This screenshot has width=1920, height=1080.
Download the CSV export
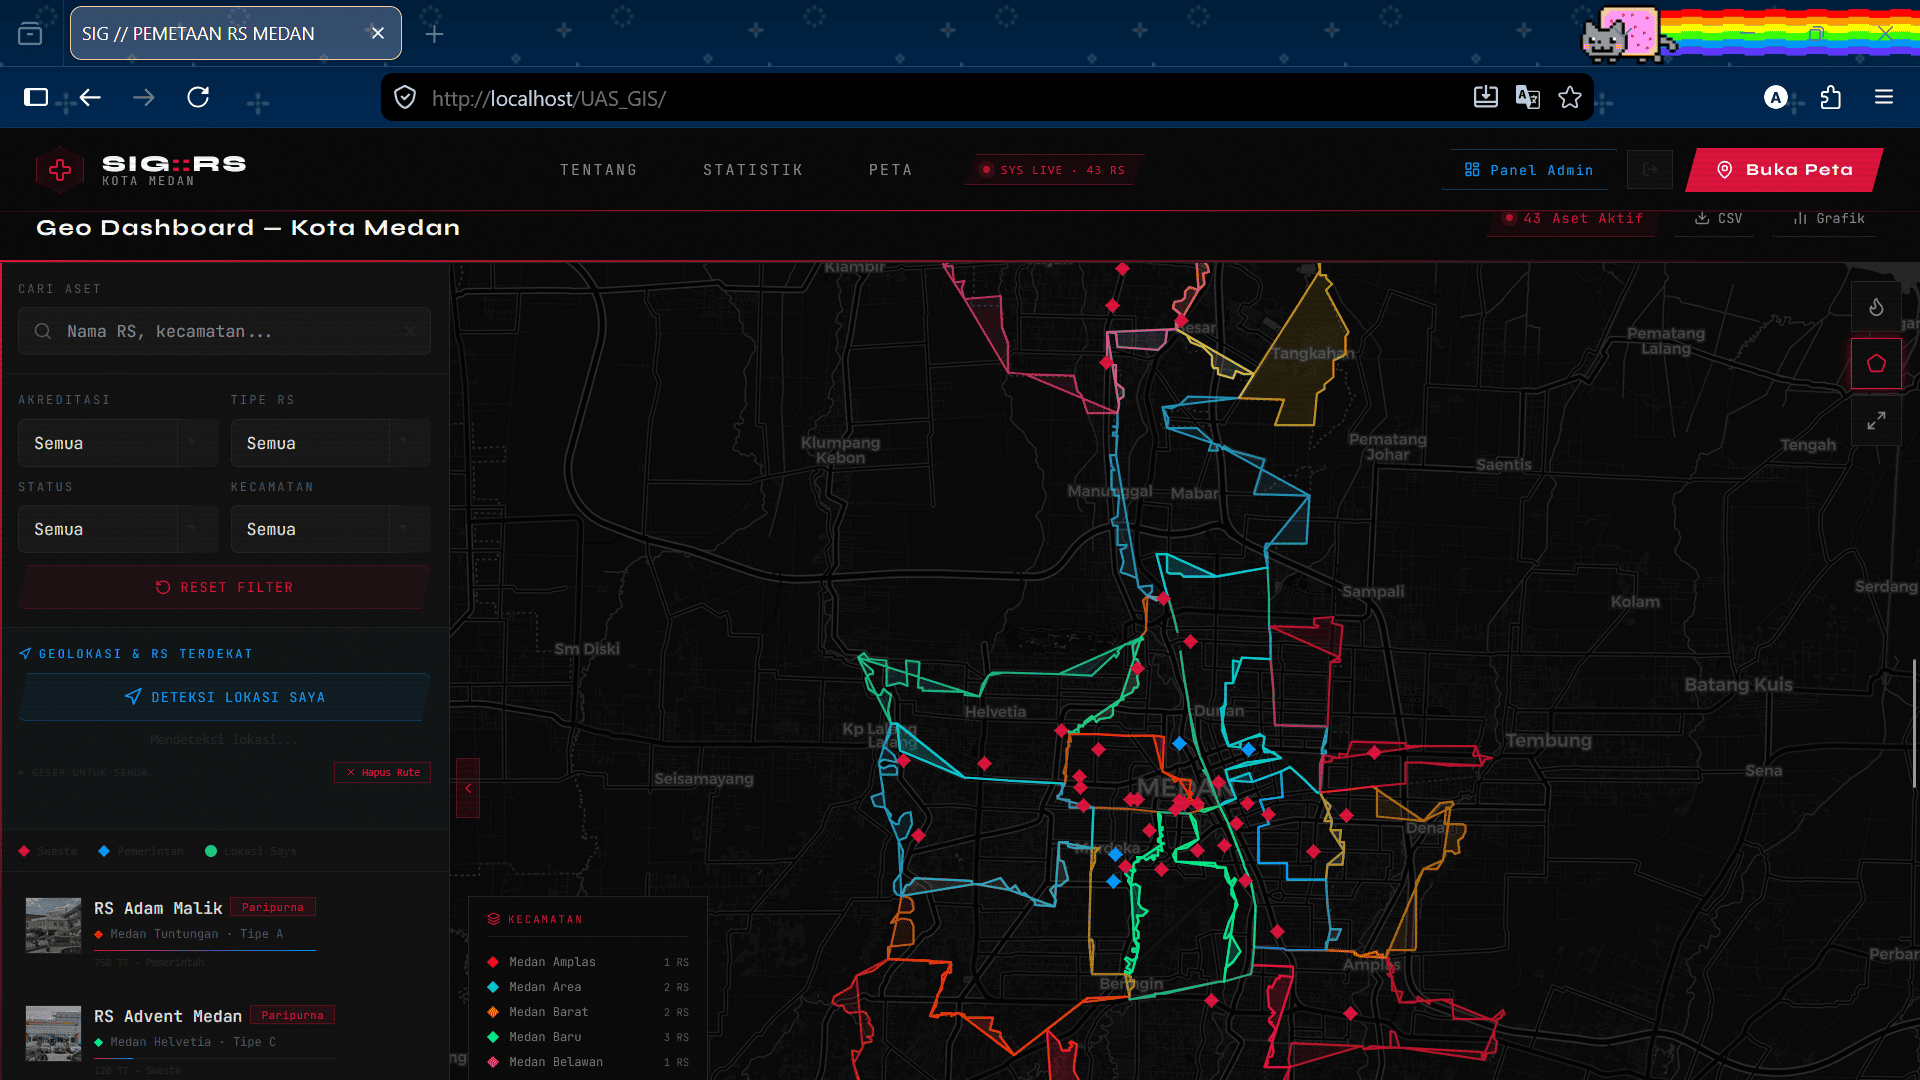(x=1718, y=218)
